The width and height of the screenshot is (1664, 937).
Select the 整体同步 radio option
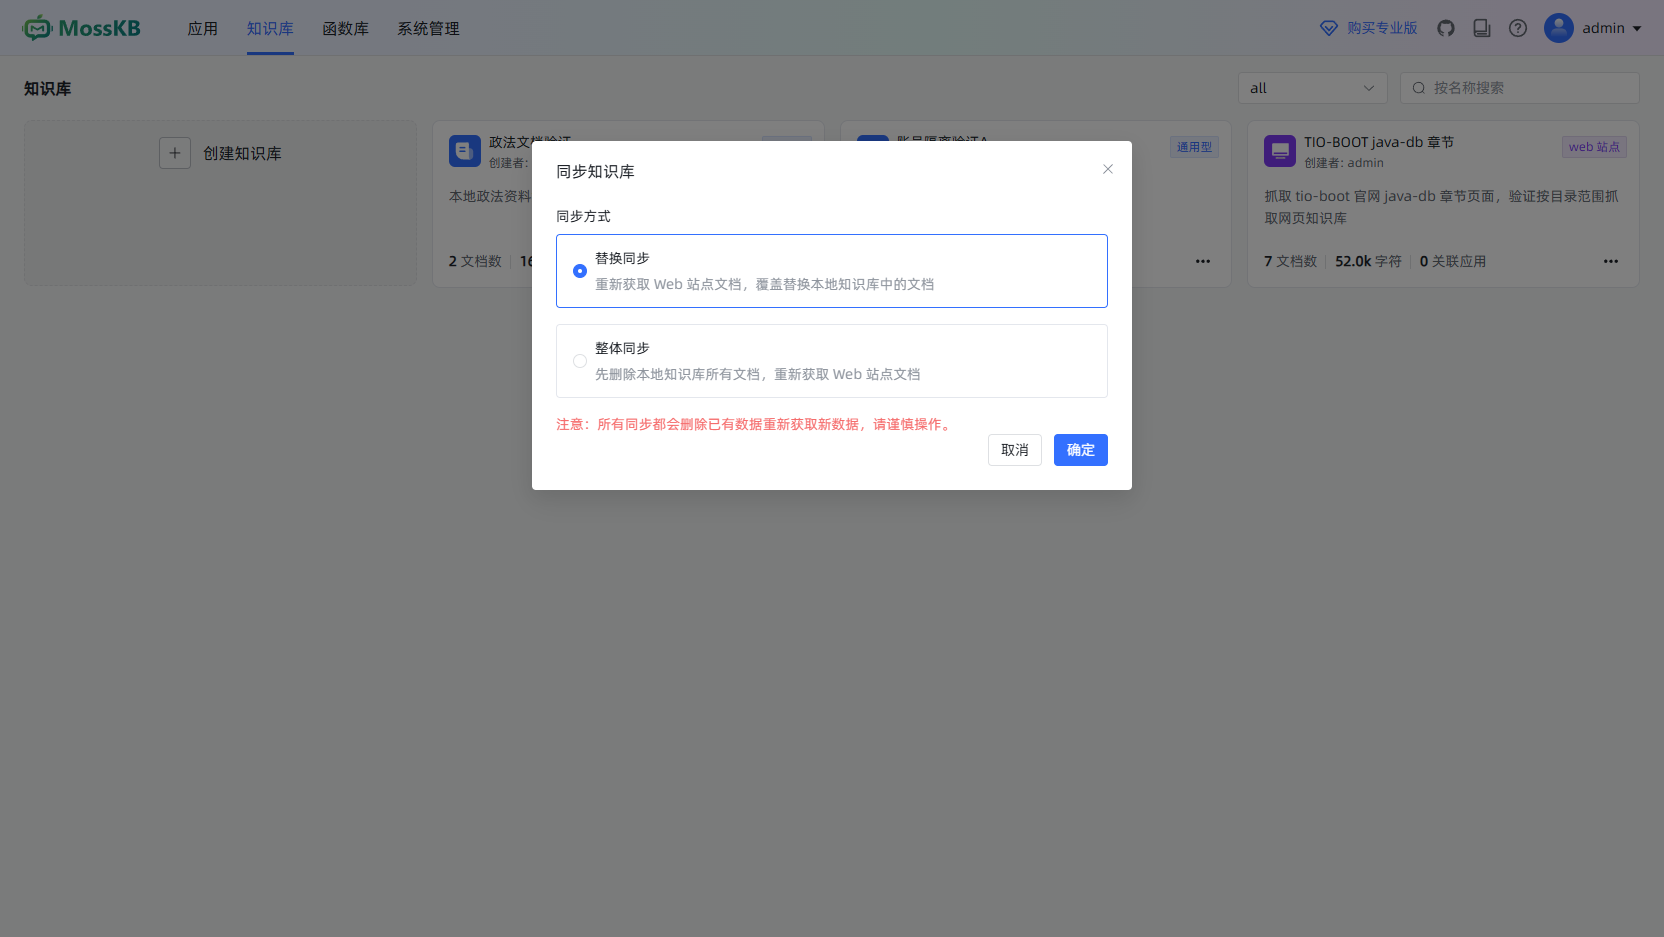[x=580, y=361]
